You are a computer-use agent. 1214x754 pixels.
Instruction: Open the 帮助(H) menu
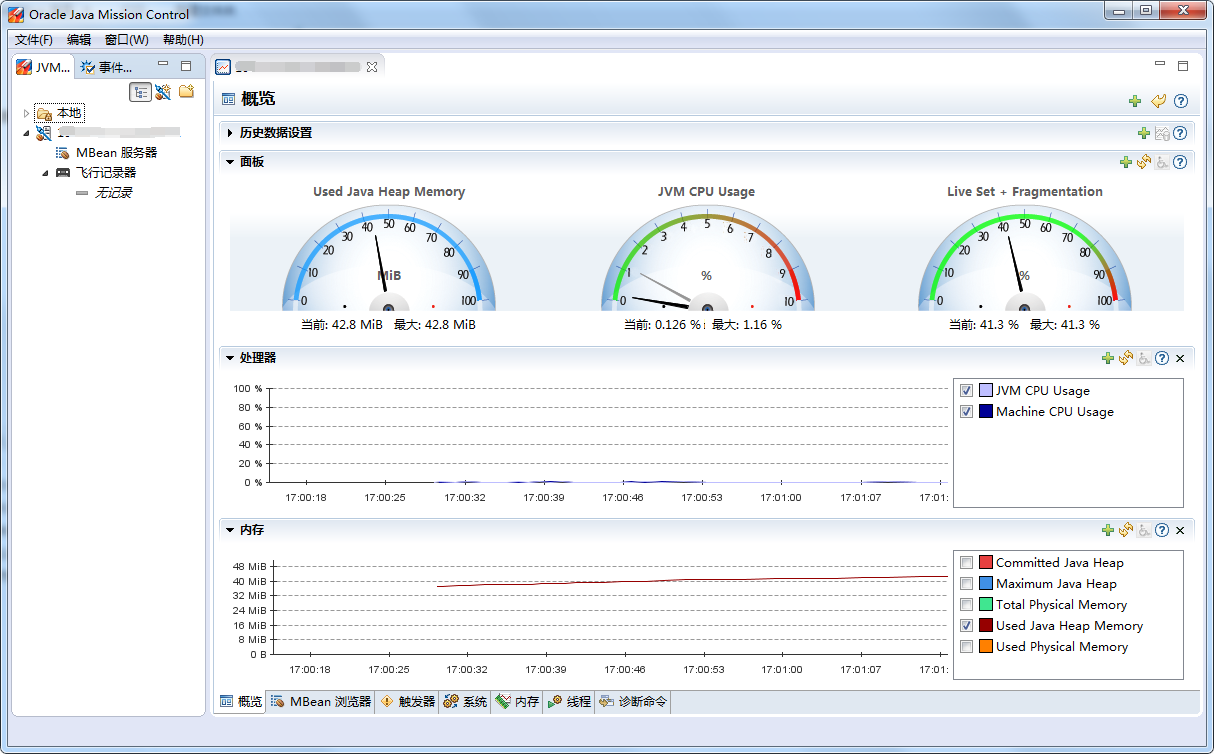183,40
